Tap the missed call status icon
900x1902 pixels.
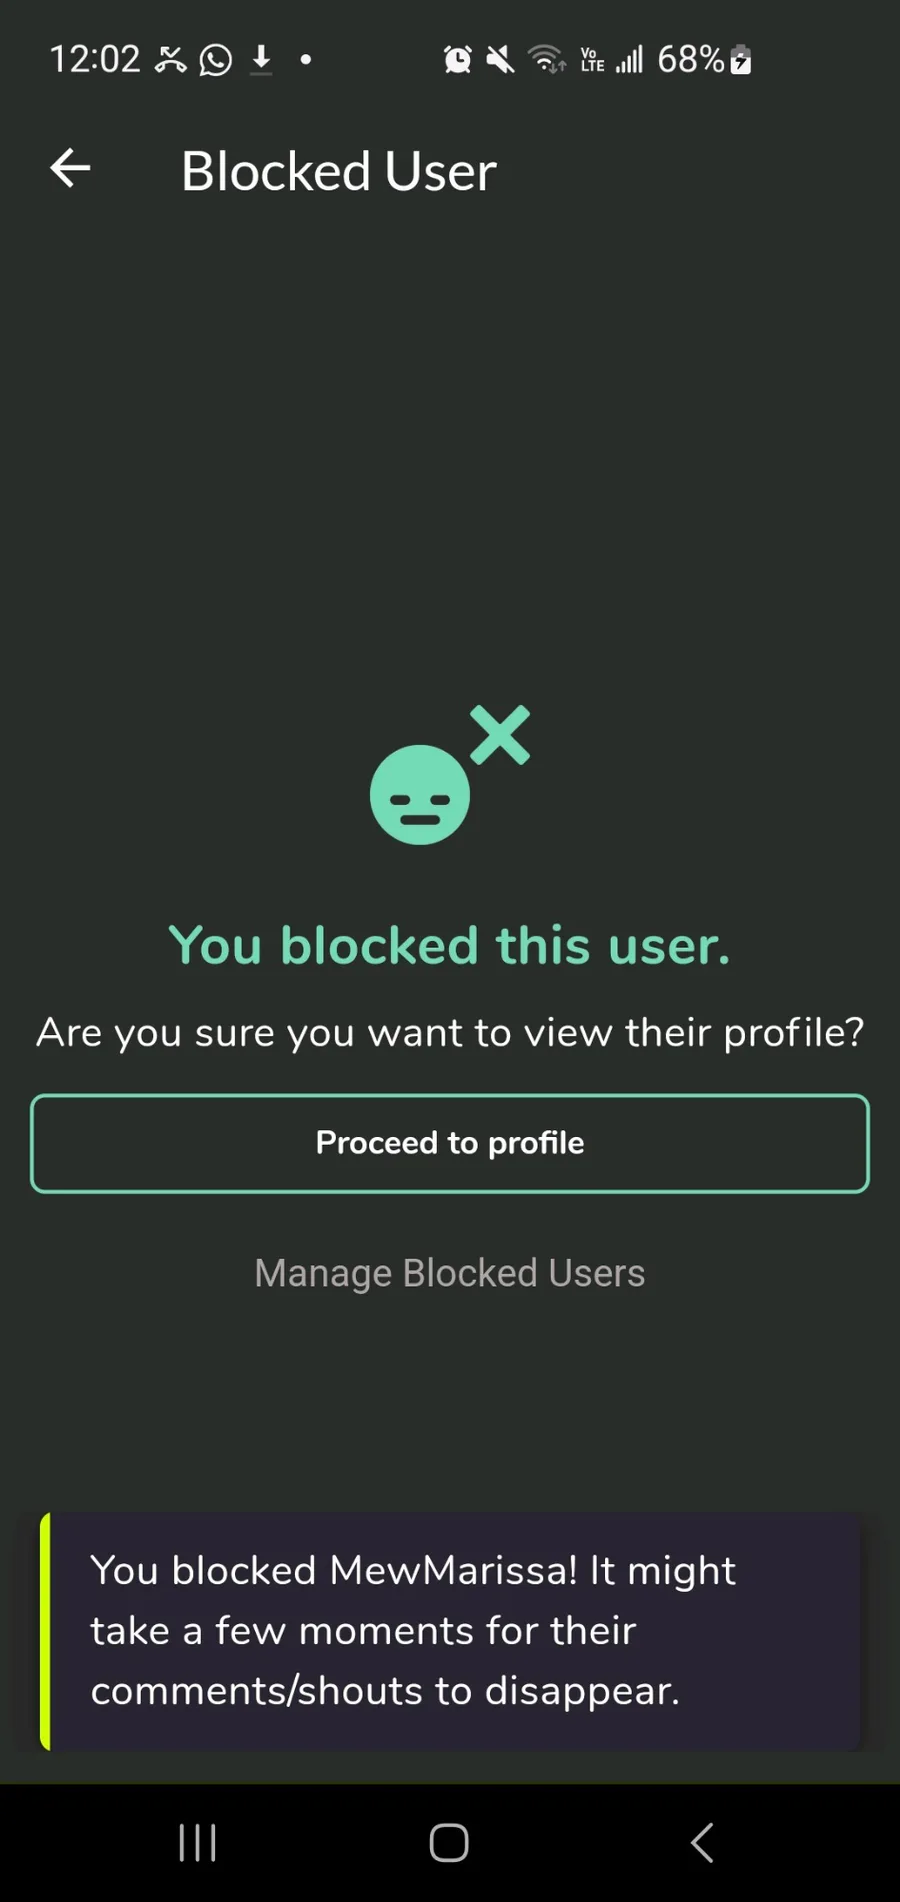click(x=171, y=60)
